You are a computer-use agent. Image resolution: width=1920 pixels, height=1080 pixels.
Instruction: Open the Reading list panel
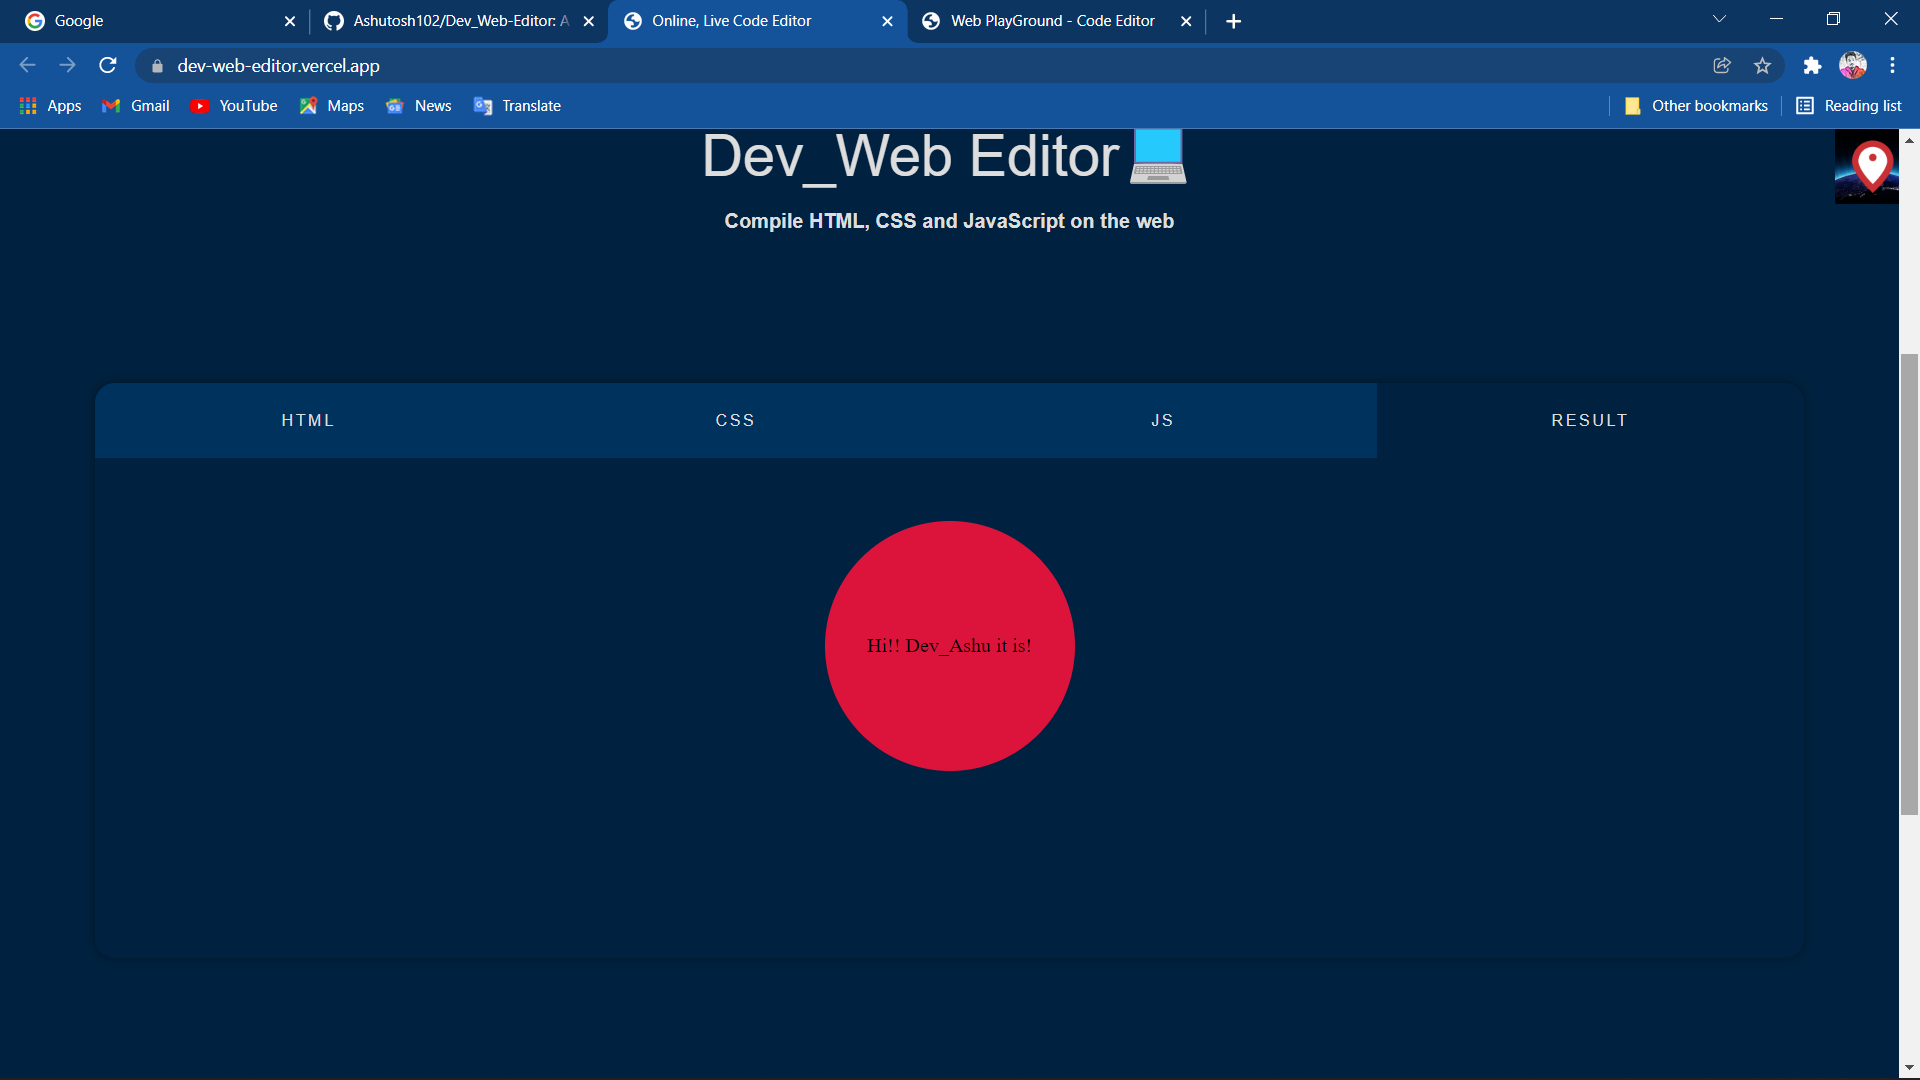tap(1849, 106)
